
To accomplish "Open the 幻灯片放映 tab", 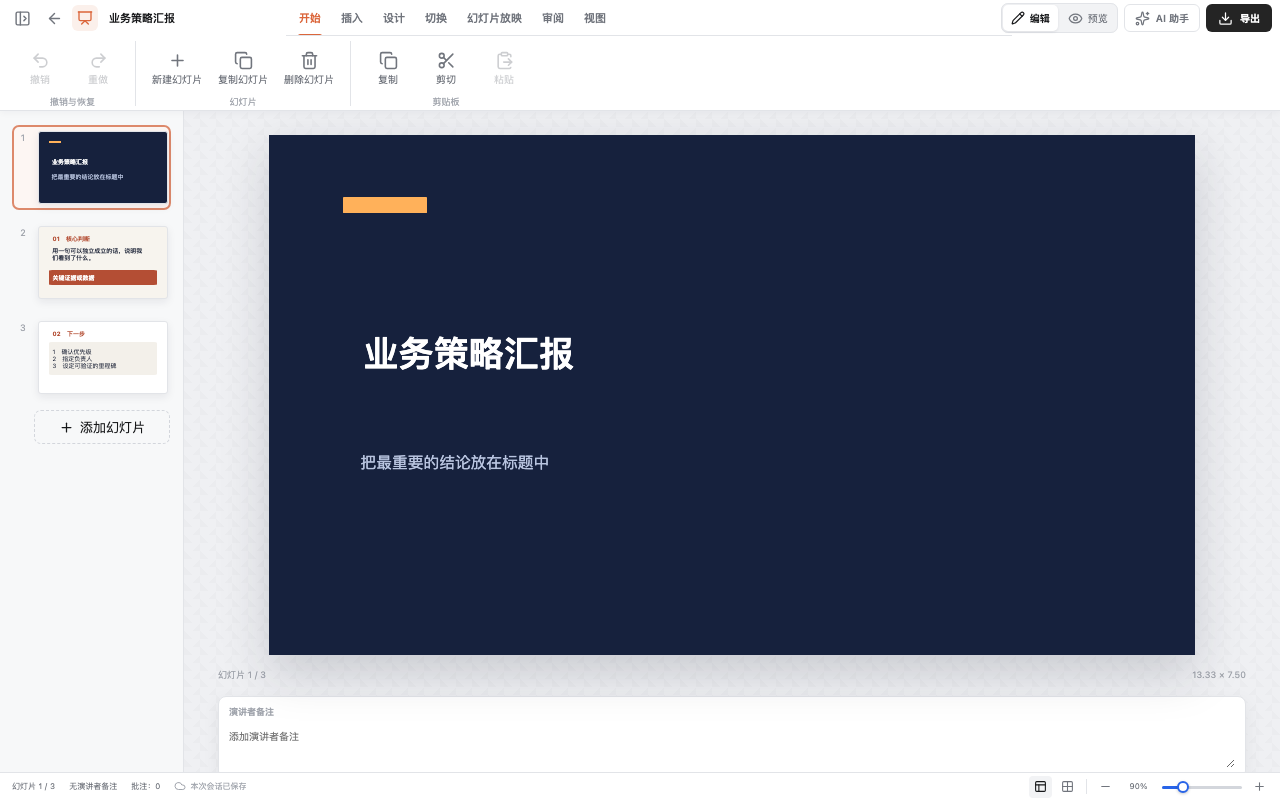I will 494,18.
